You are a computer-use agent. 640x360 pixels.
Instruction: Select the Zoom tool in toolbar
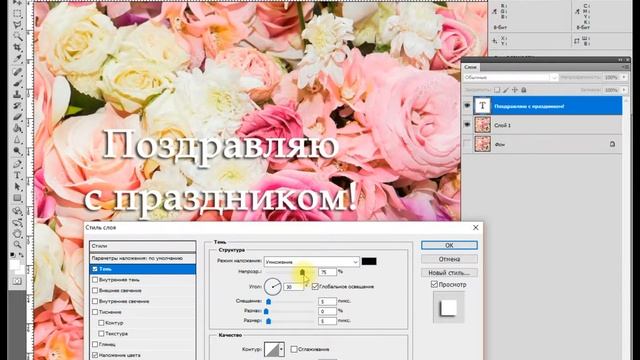17,245
